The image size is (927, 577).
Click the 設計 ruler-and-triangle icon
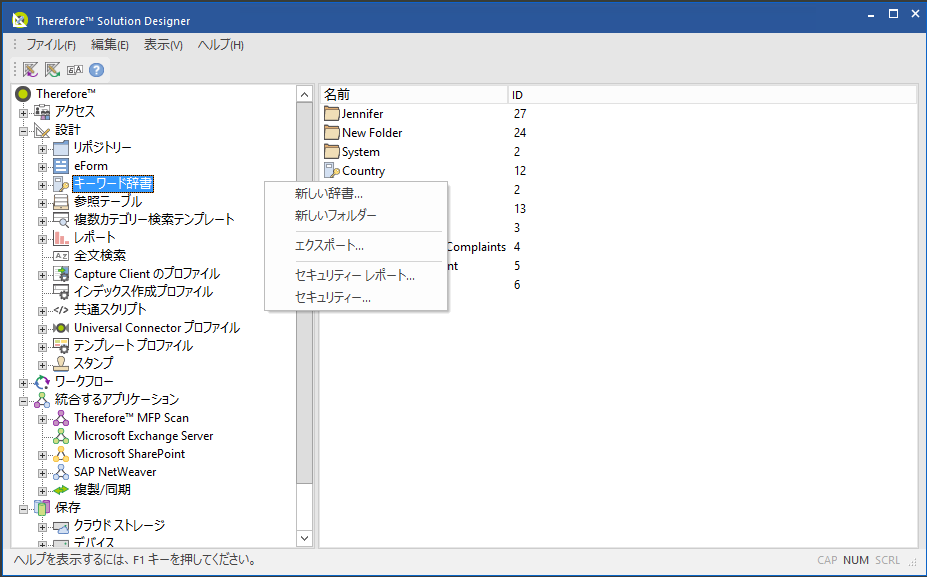[x=42, y=129]
